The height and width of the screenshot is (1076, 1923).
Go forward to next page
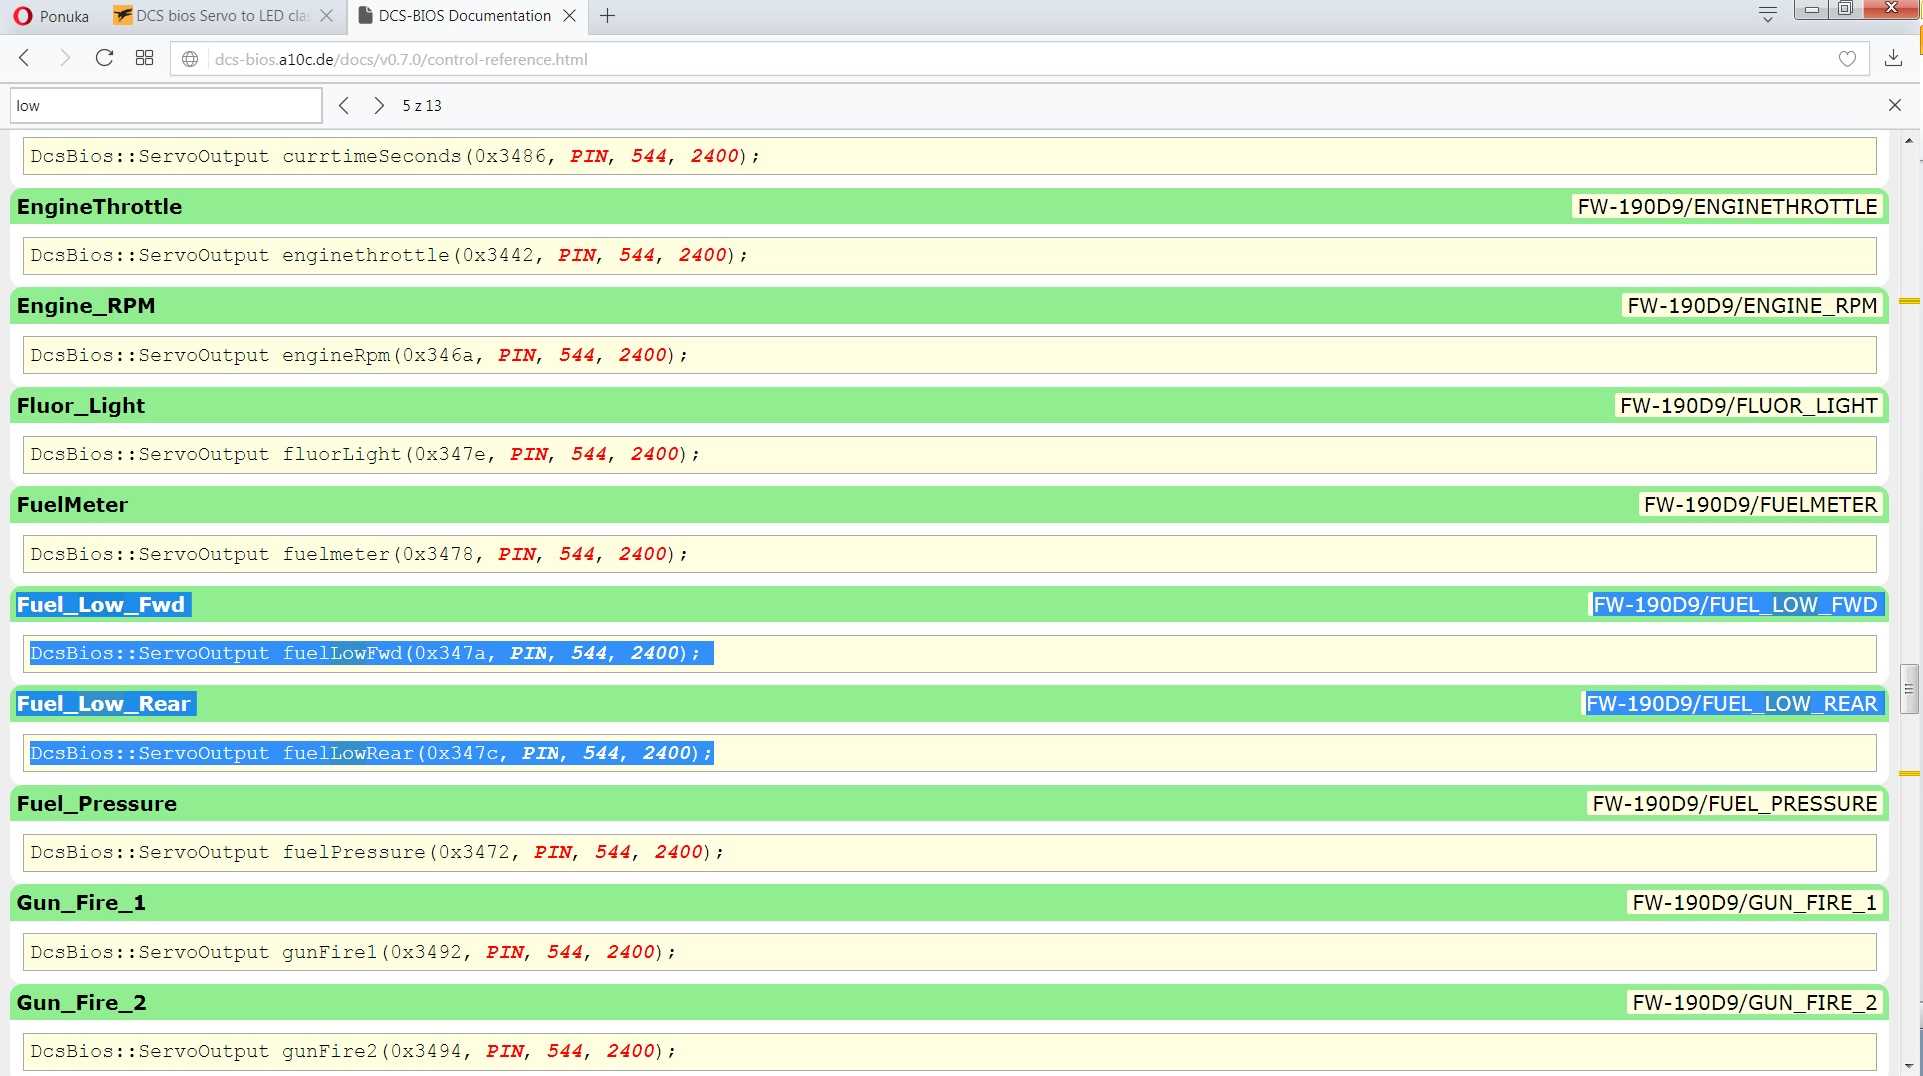click(65, 59)
